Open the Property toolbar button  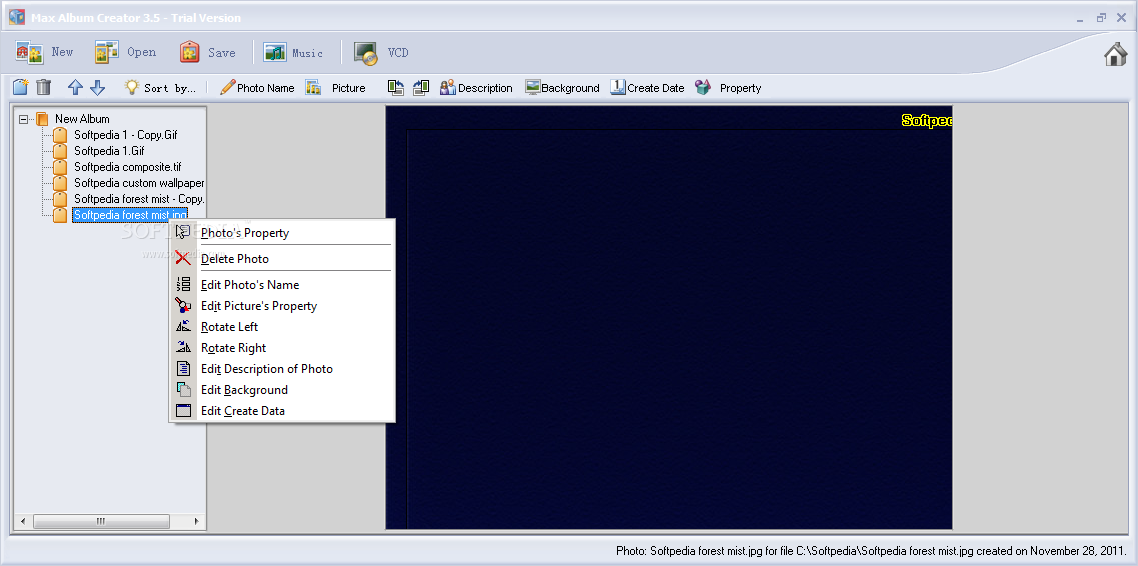(x=728, y=88)
